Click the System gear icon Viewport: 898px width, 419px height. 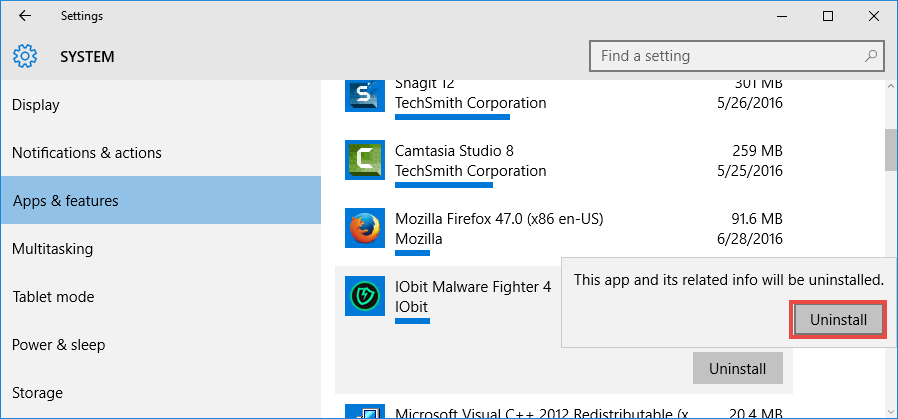click(25, 56)
